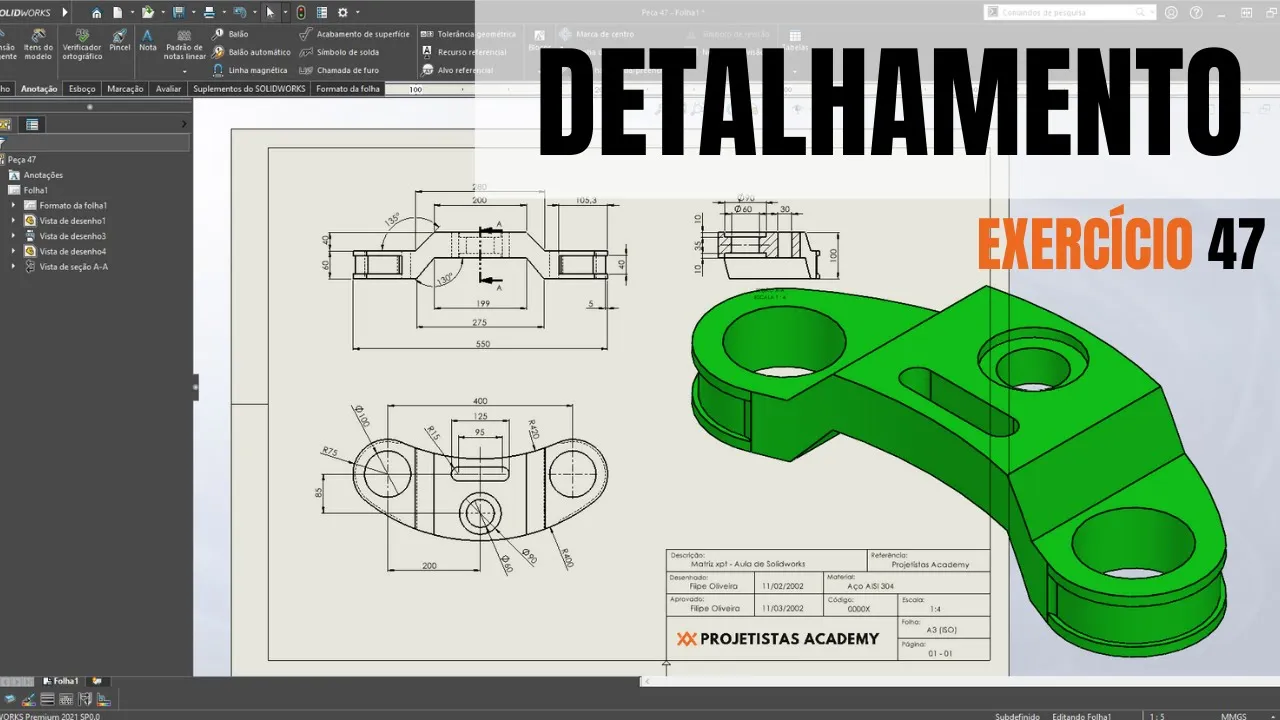The width and height of the screenshot is (1280, 720).
Task: Click the Chamada de furo tool
Action: pyautogui.click(x=340, y=70)
